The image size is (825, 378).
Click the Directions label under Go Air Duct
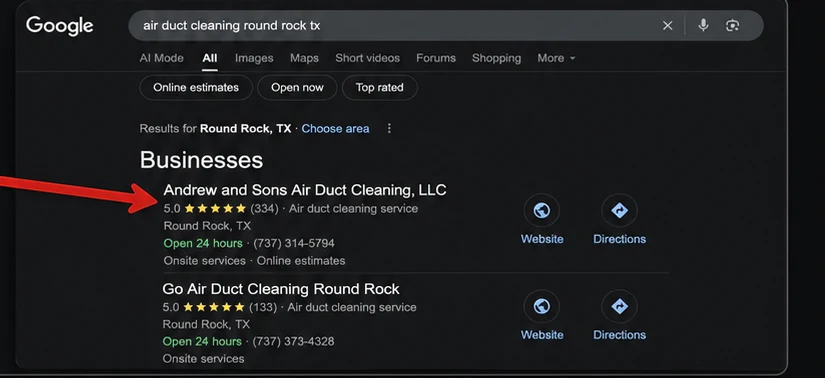pos(619,335)
